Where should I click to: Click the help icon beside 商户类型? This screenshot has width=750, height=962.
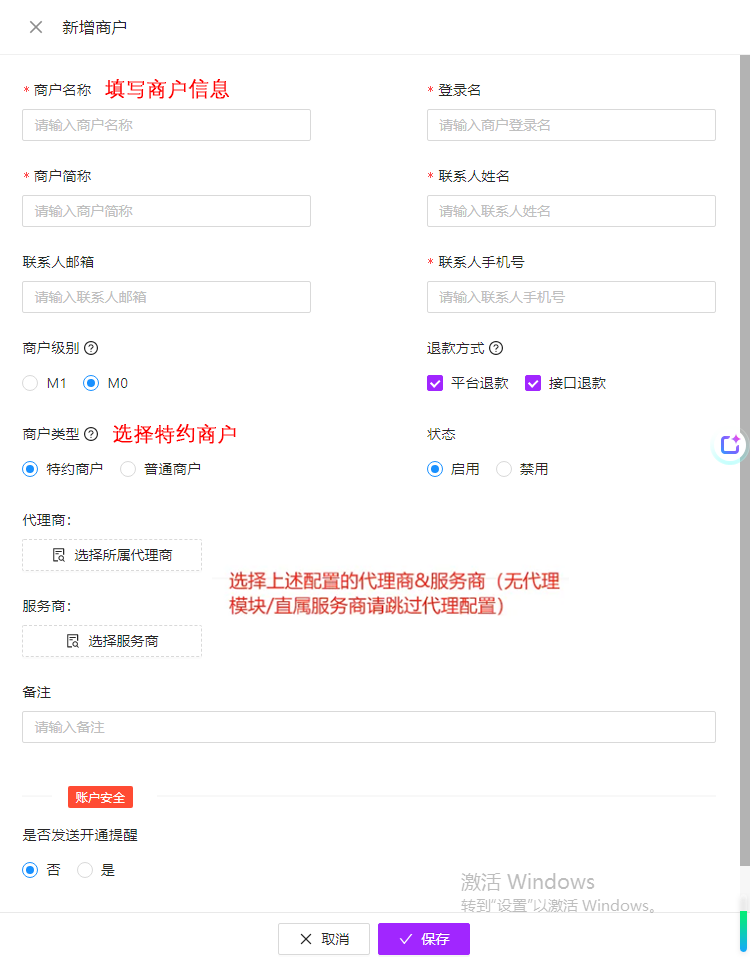point(91,434)
